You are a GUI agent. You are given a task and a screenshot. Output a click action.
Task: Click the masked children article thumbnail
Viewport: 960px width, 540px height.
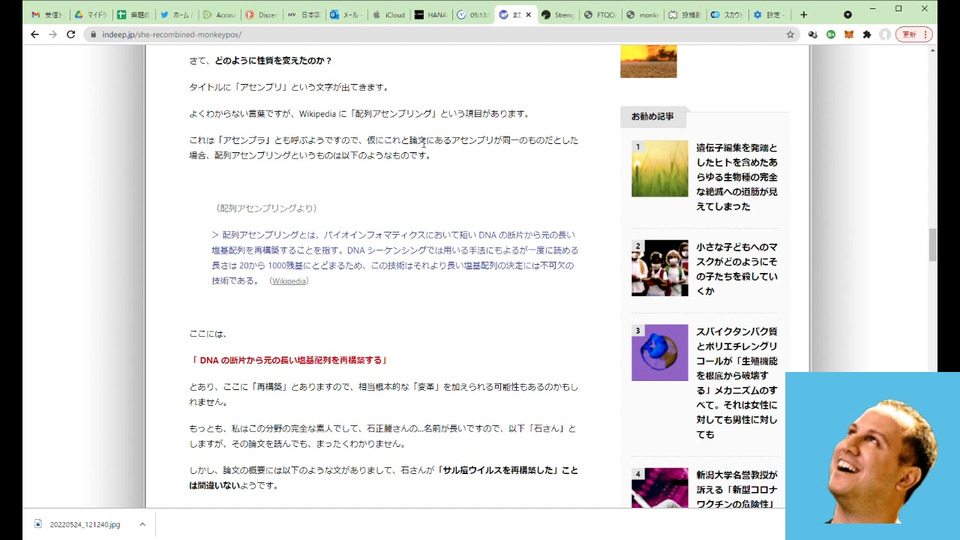click(659, 268)
